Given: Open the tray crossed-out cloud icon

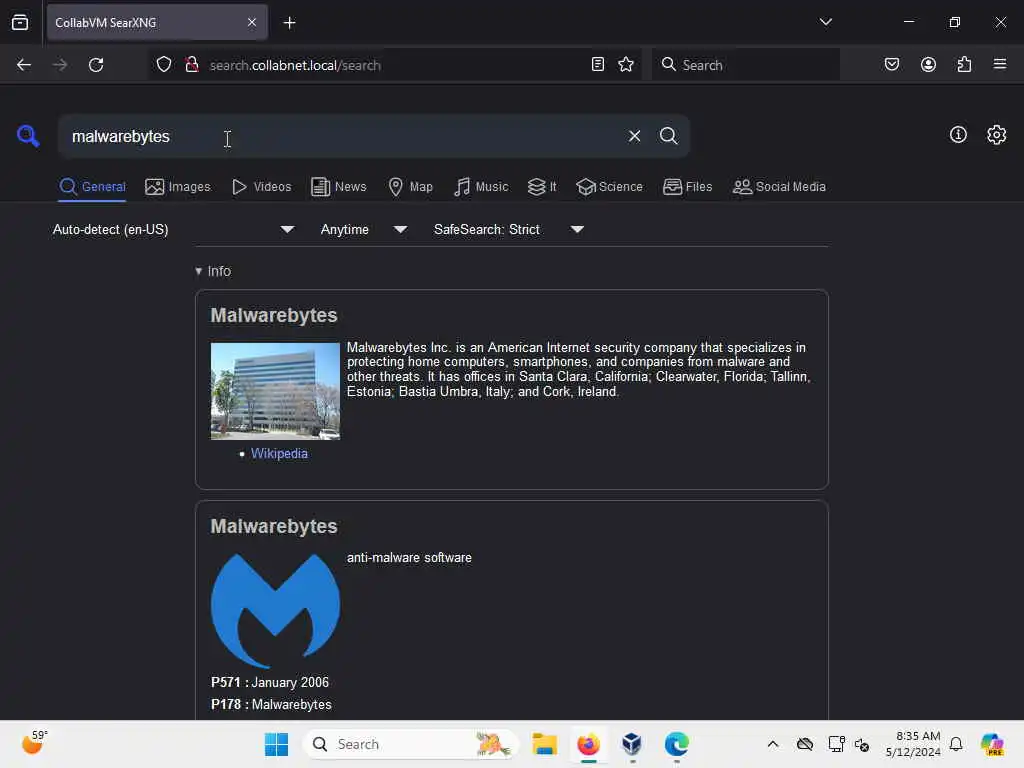Looking at the screenshot, I should (805, 744).
